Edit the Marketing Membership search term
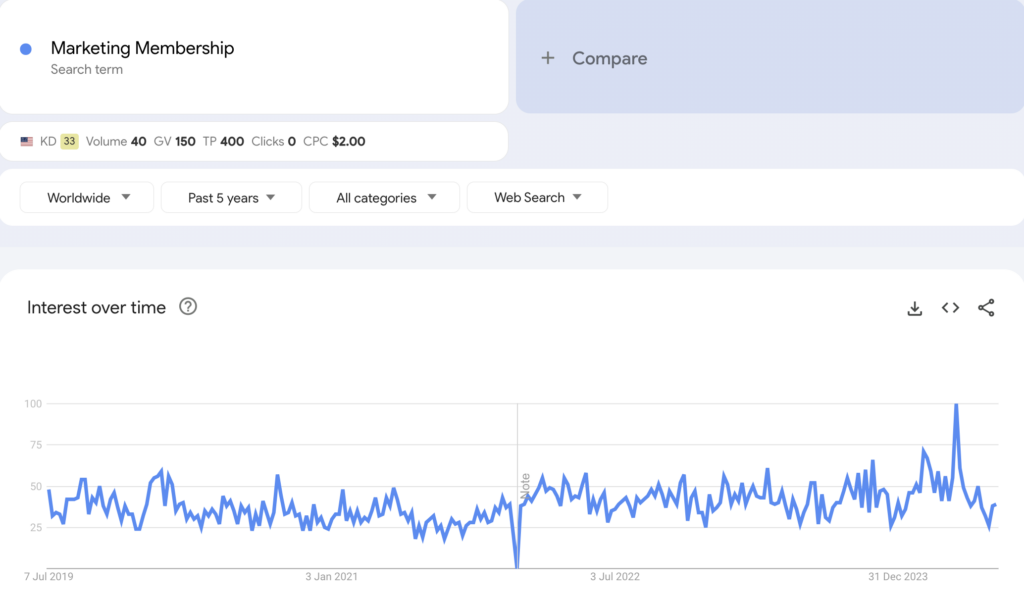 click(142, 48)
